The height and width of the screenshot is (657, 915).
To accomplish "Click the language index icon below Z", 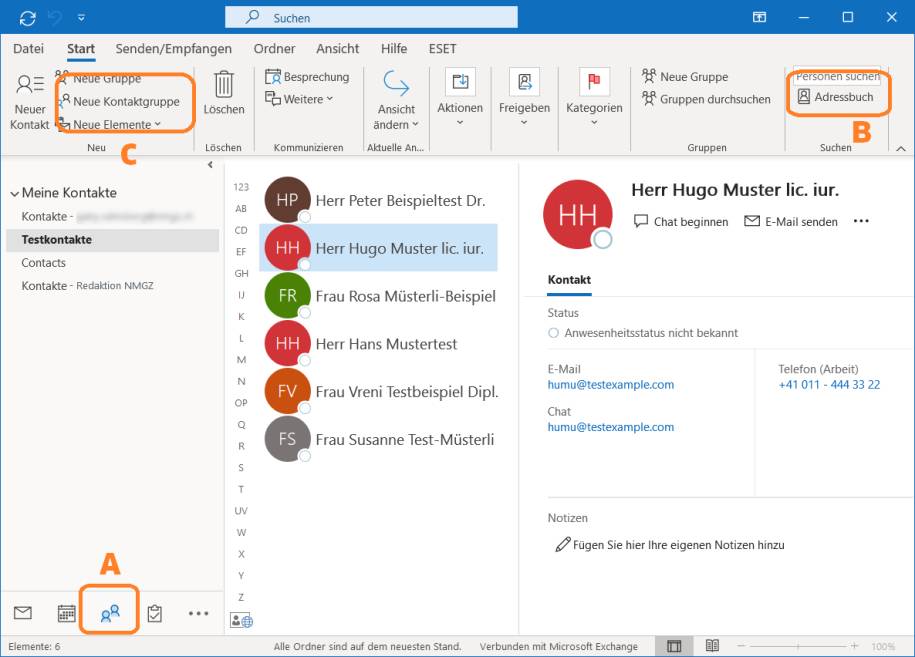I will (x=242, y=620).
